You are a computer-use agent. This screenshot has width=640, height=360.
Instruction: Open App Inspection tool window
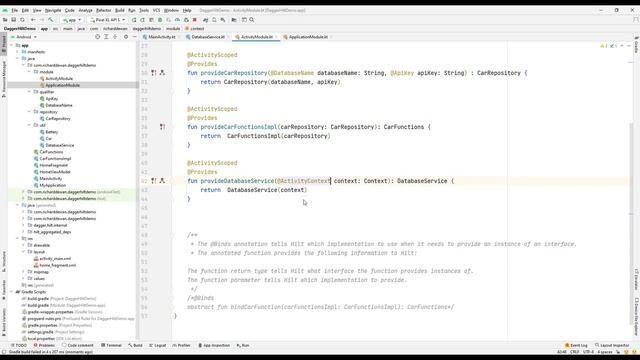coord(214,345)
